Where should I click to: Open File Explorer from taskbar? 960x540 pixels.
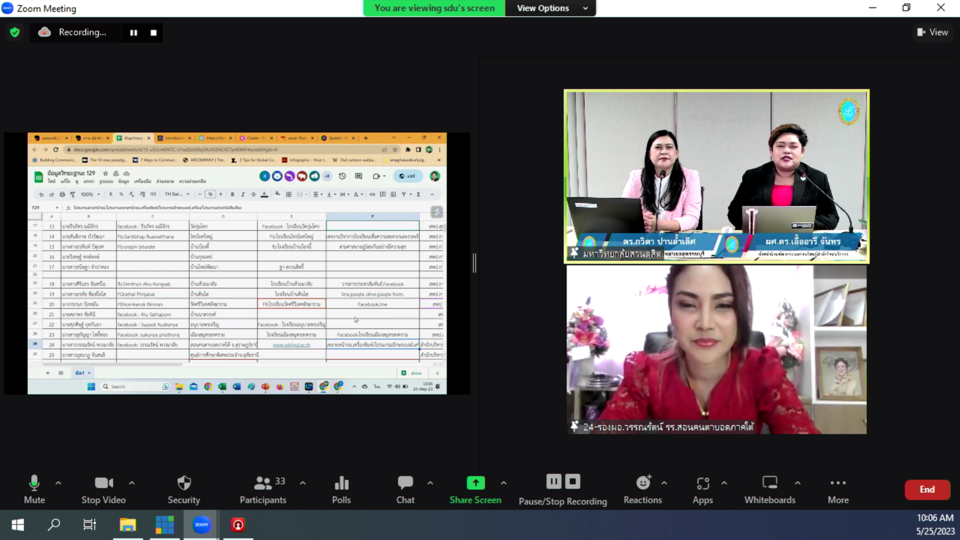pyautogui.click(x=127, y=525)
